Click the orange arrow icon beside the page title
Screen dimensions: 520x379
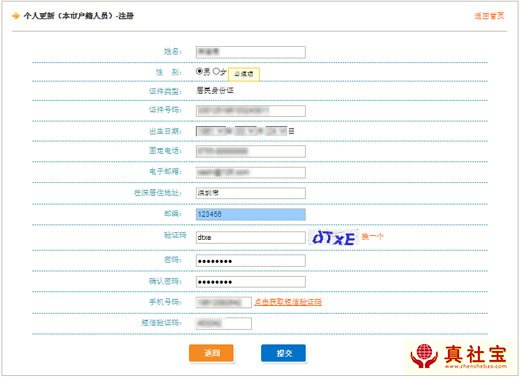(16, 16)
